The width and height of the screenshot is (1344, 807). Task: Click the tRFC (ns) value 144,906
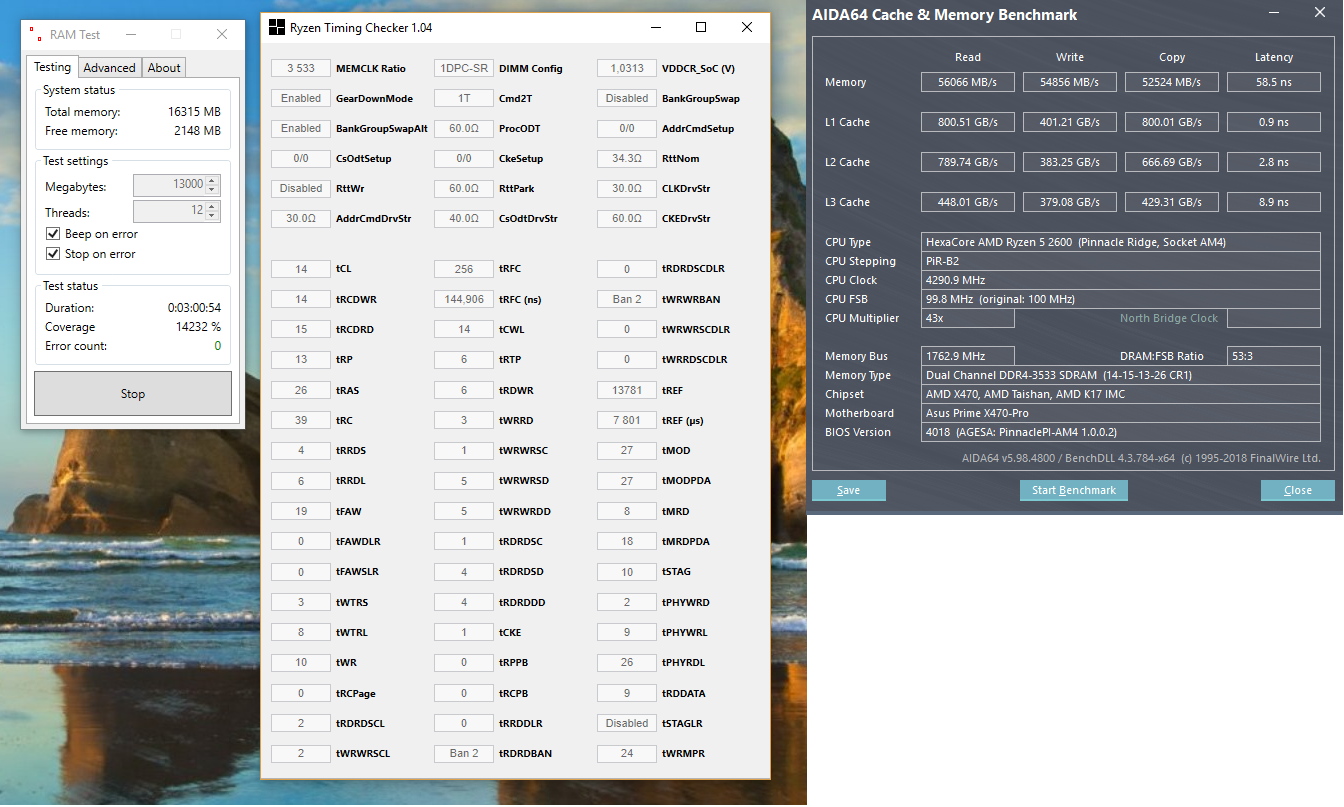[x=464, y=299]
